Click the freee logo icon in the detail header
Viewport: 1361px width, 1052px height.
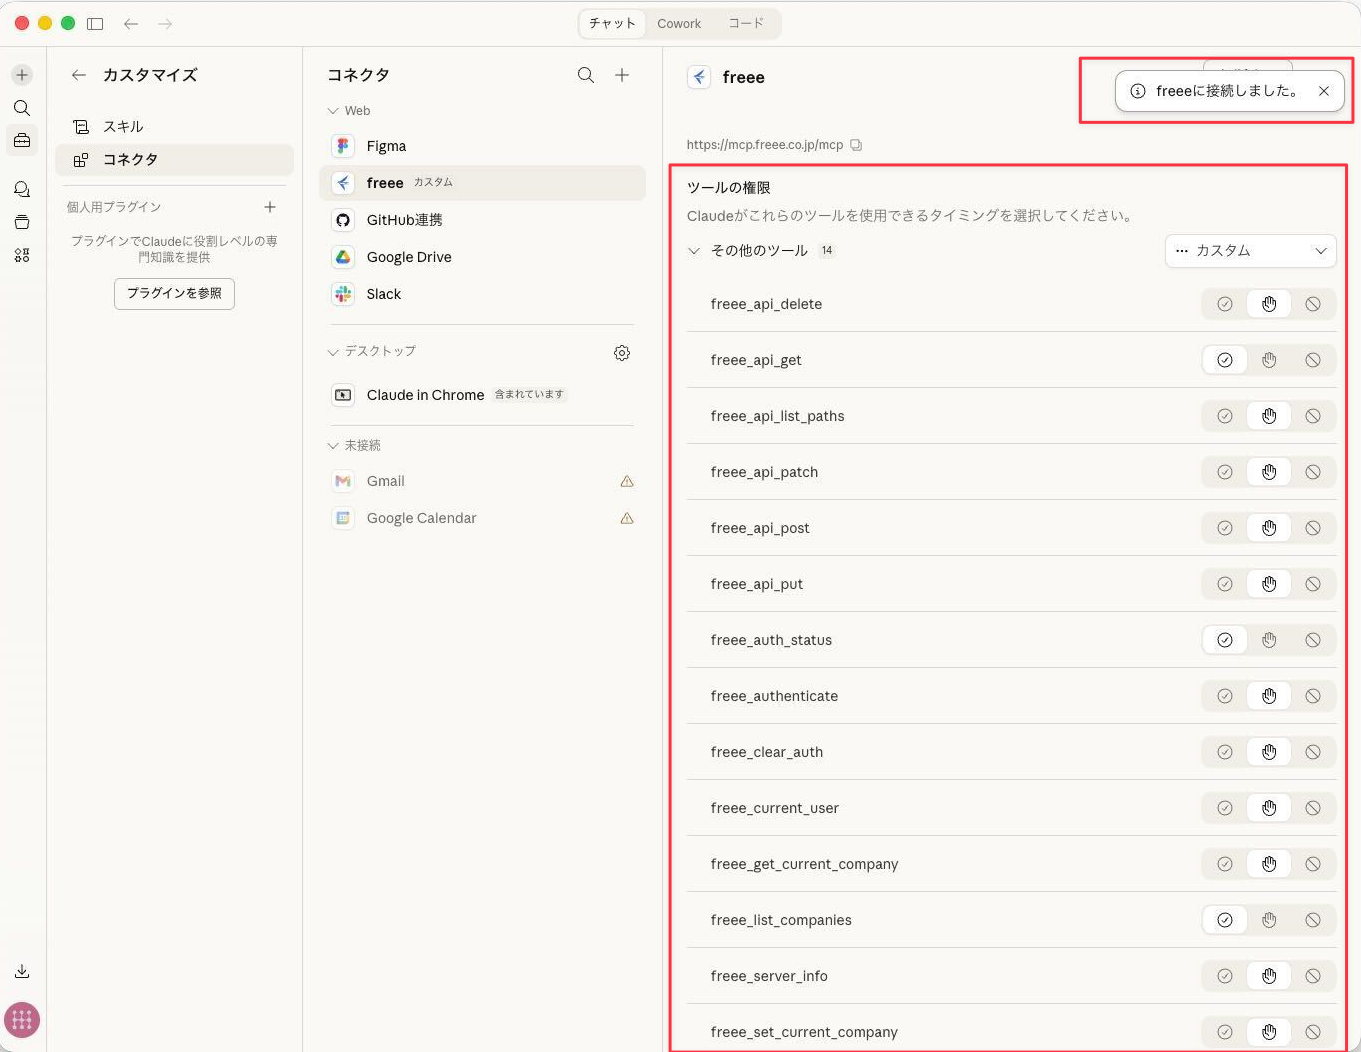[x=700, y=77]
